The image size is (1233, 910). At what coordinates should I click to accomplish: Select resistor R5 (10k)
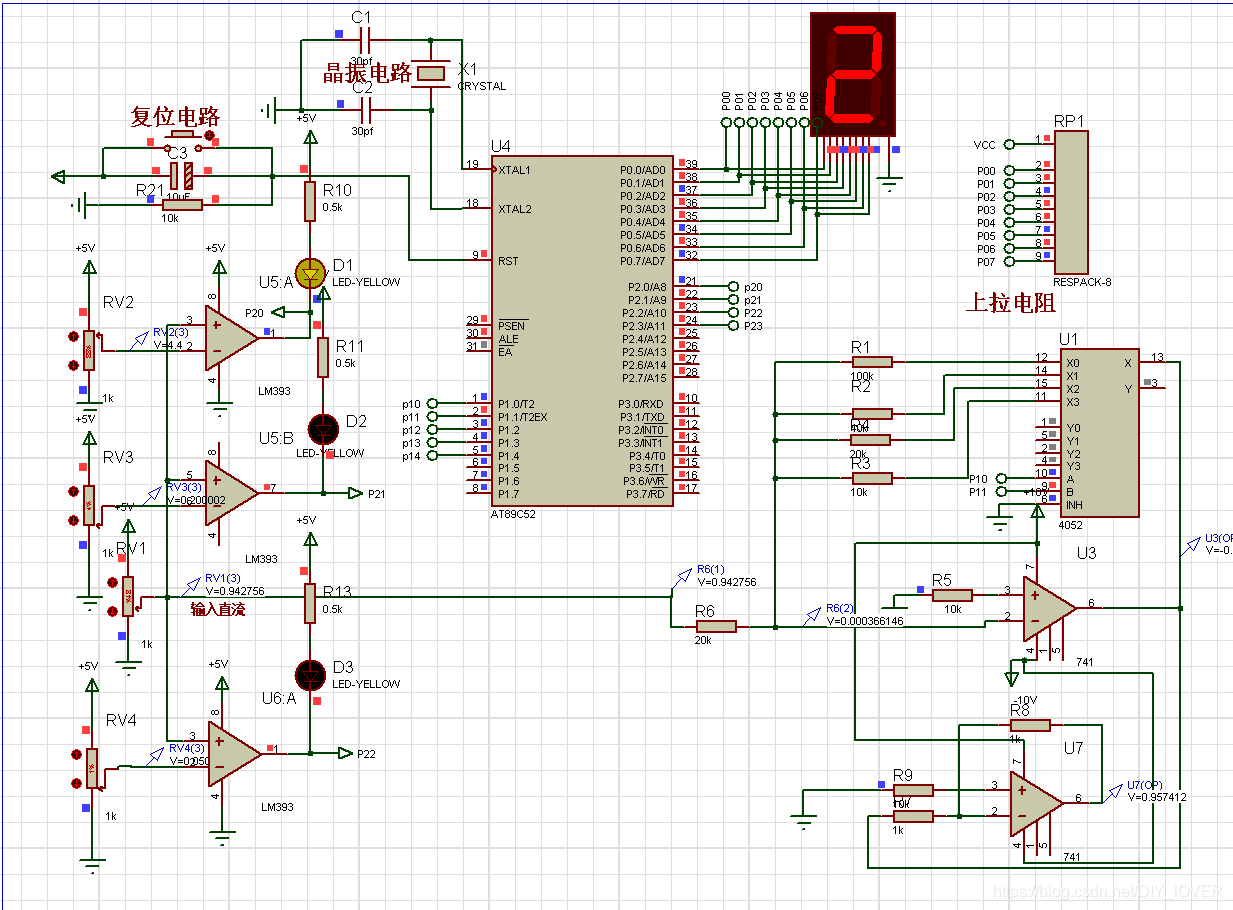pos(952,595)
